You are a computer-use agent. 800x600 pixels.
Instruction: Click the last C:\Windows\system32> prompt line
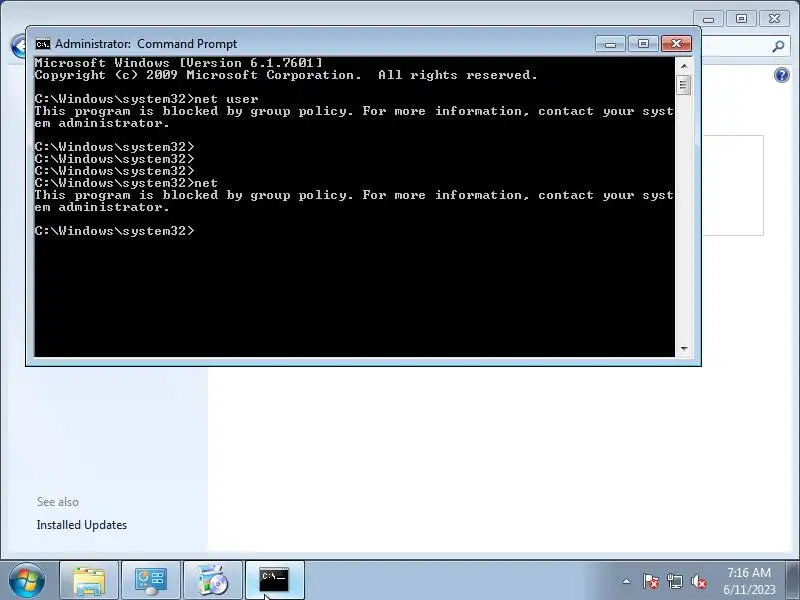(115, 231)
